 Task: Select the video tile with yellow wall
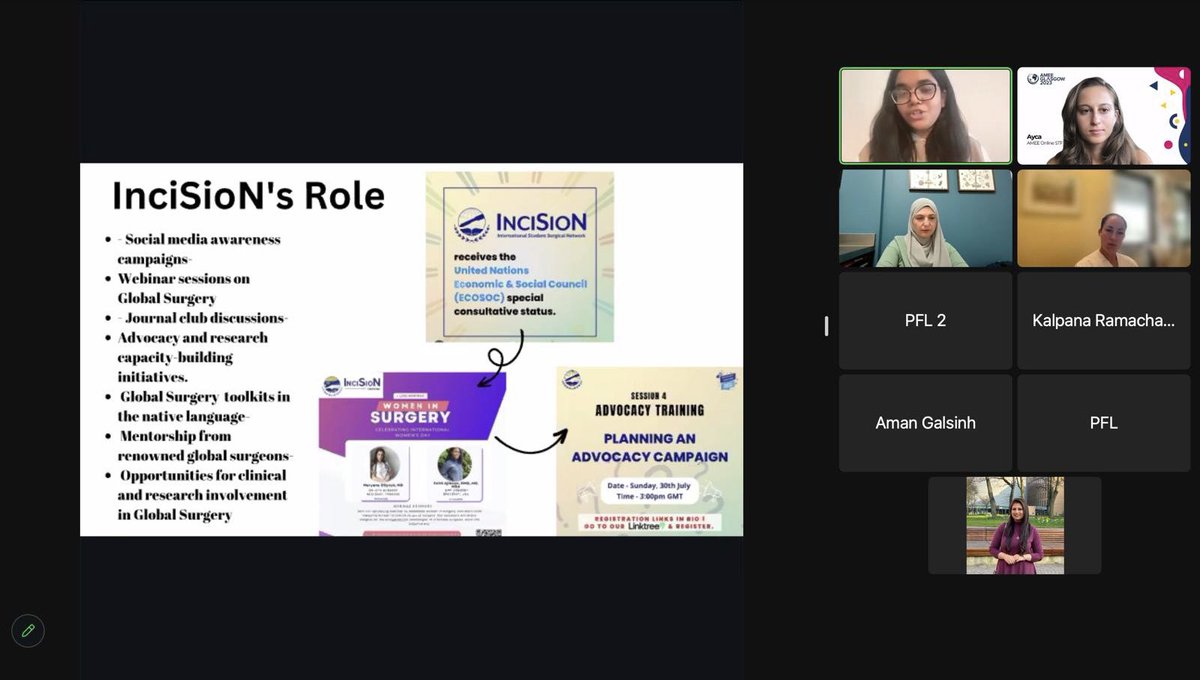pos(1104,218)
